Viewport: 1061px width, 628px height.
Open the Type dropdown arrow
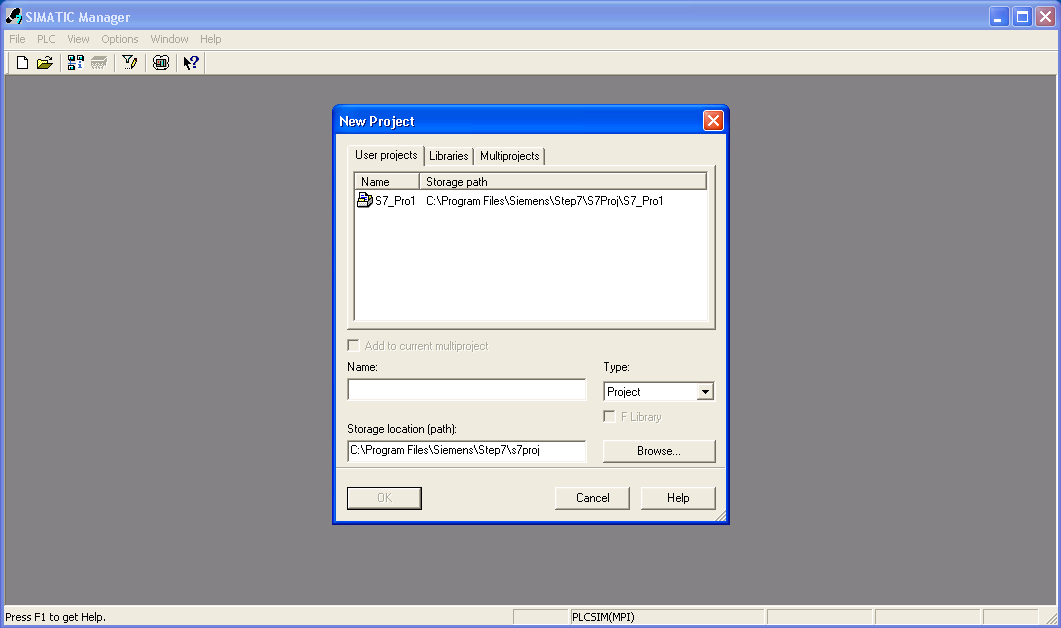(705, 392)
